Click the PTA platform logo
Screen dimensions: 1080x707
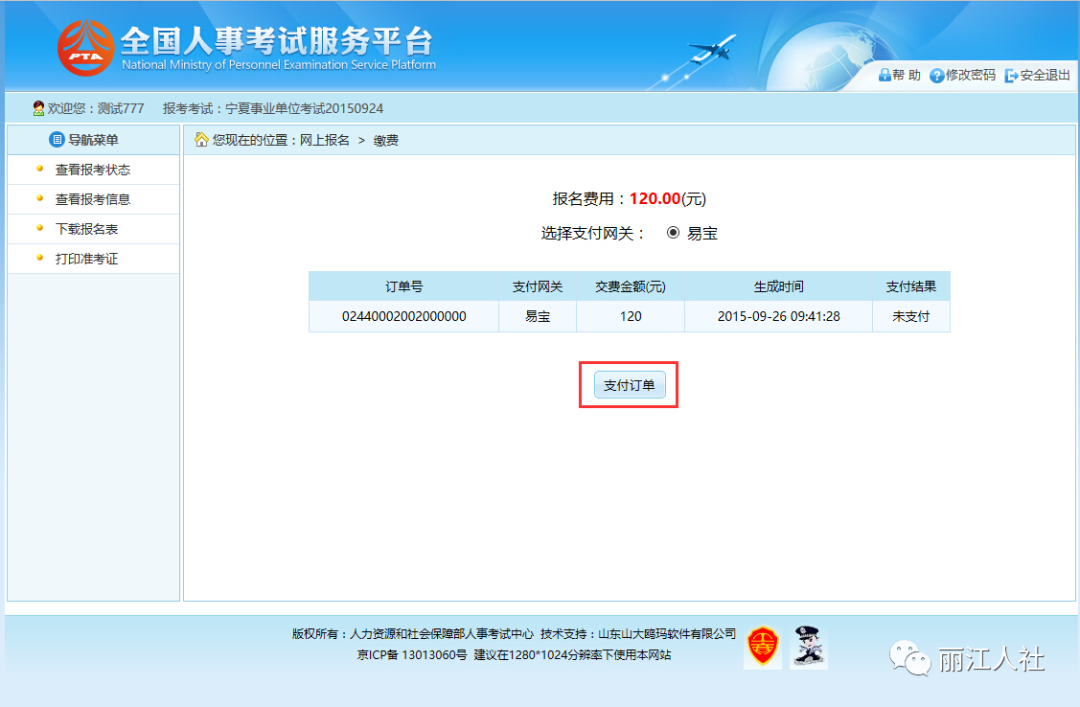[85, 48]
